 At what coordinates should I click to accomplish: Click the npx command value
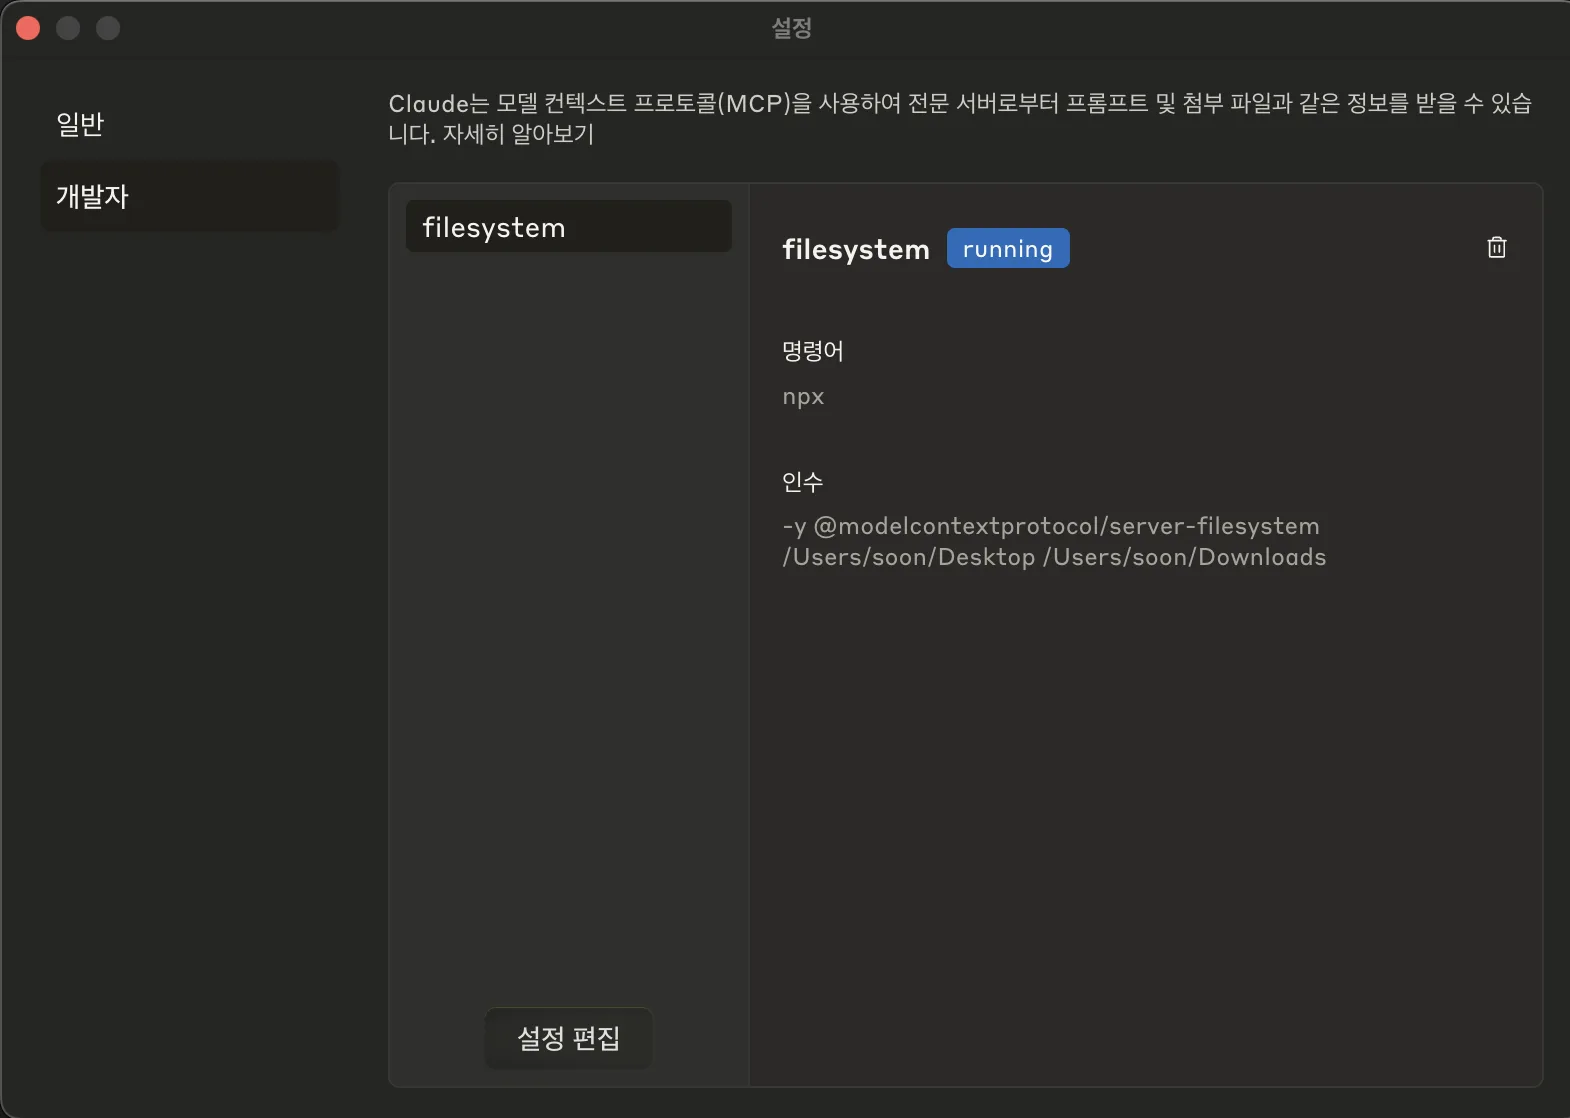pos(803,397)
